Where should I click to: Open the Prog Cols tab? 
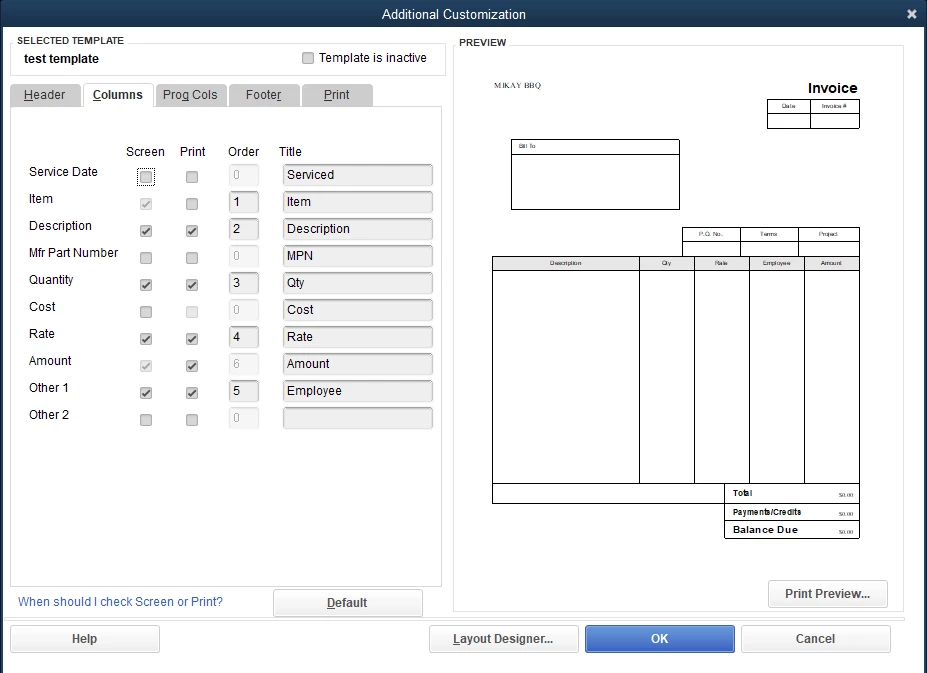(190, 95)
